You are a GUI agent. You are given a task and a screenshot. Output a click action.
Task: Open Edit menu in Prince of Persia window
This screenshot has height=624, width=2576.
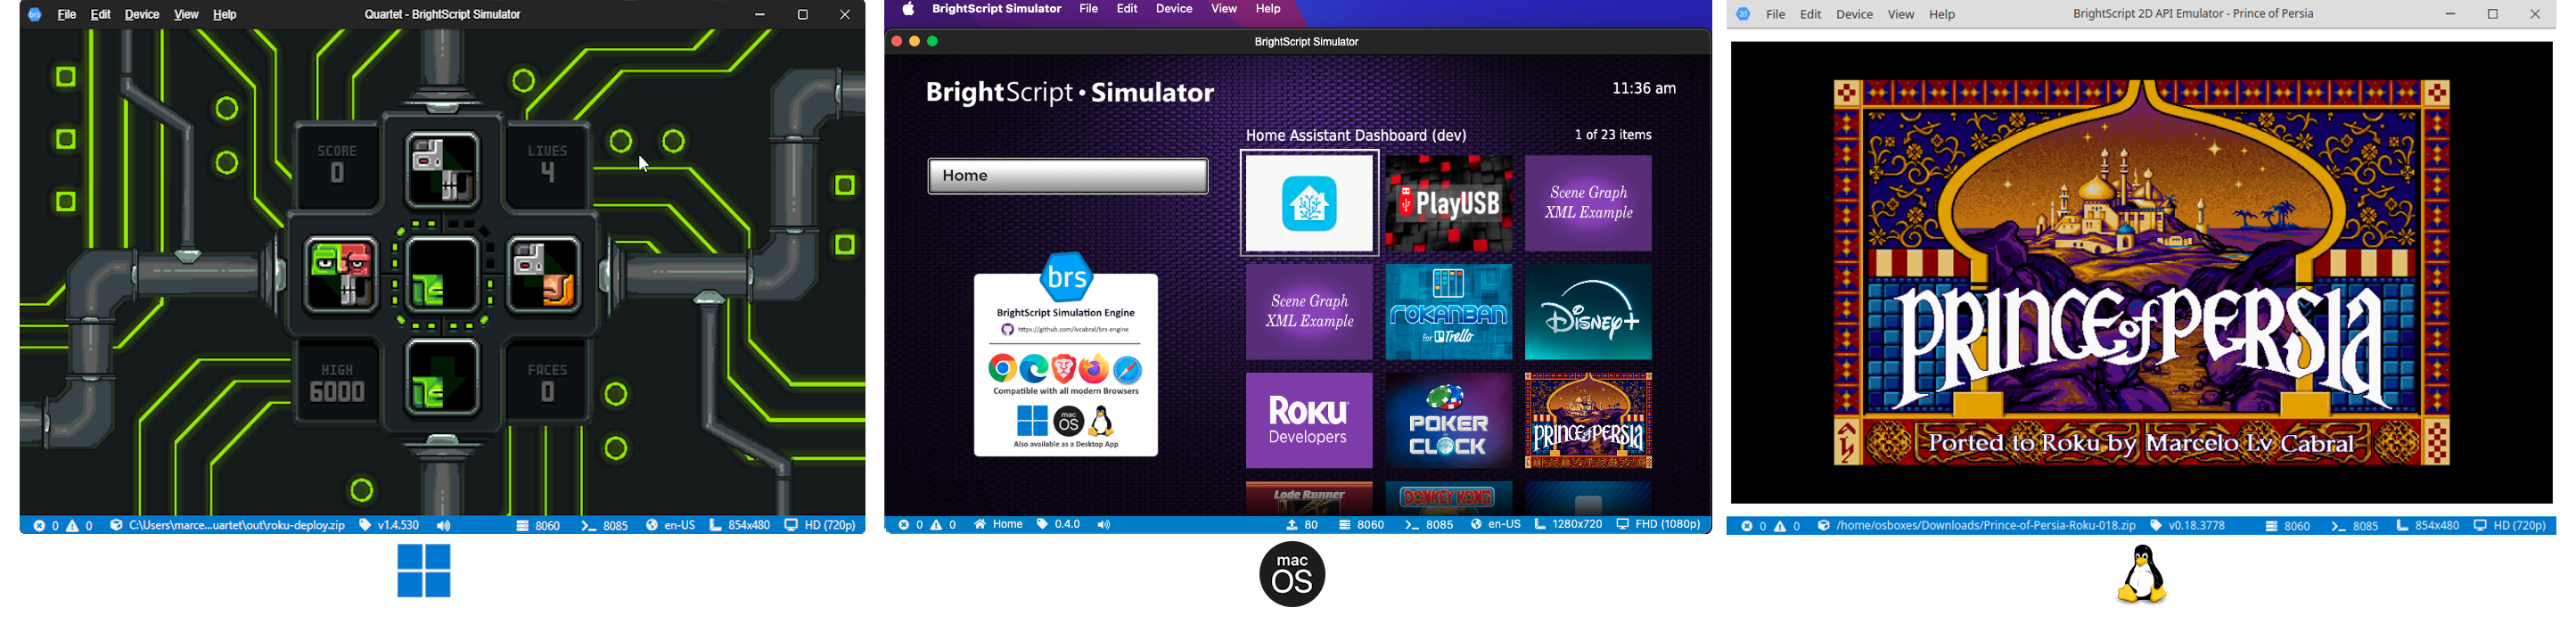point(1811,15)
